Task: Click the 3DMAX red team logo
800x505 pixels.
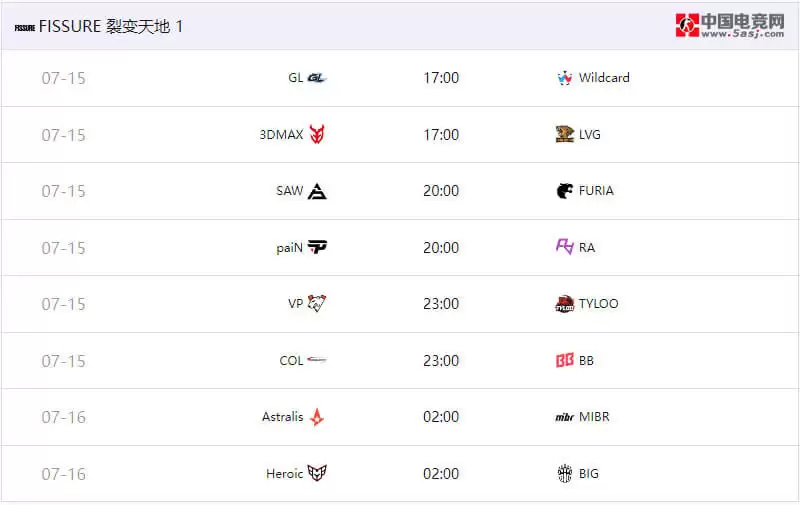Action: tap(317, 134)
